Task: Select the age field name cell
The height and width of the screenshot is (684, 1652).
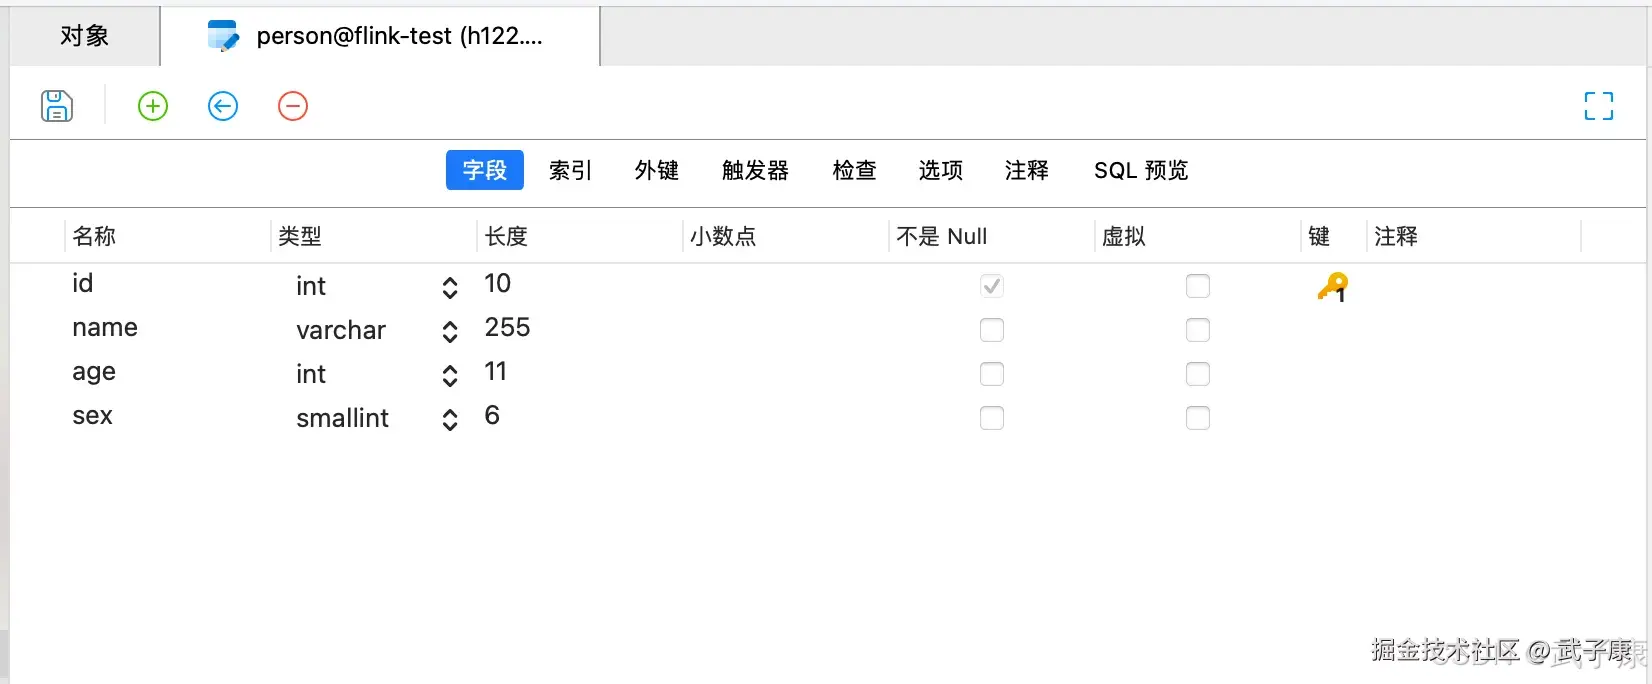Action: (x=94, y=372)
